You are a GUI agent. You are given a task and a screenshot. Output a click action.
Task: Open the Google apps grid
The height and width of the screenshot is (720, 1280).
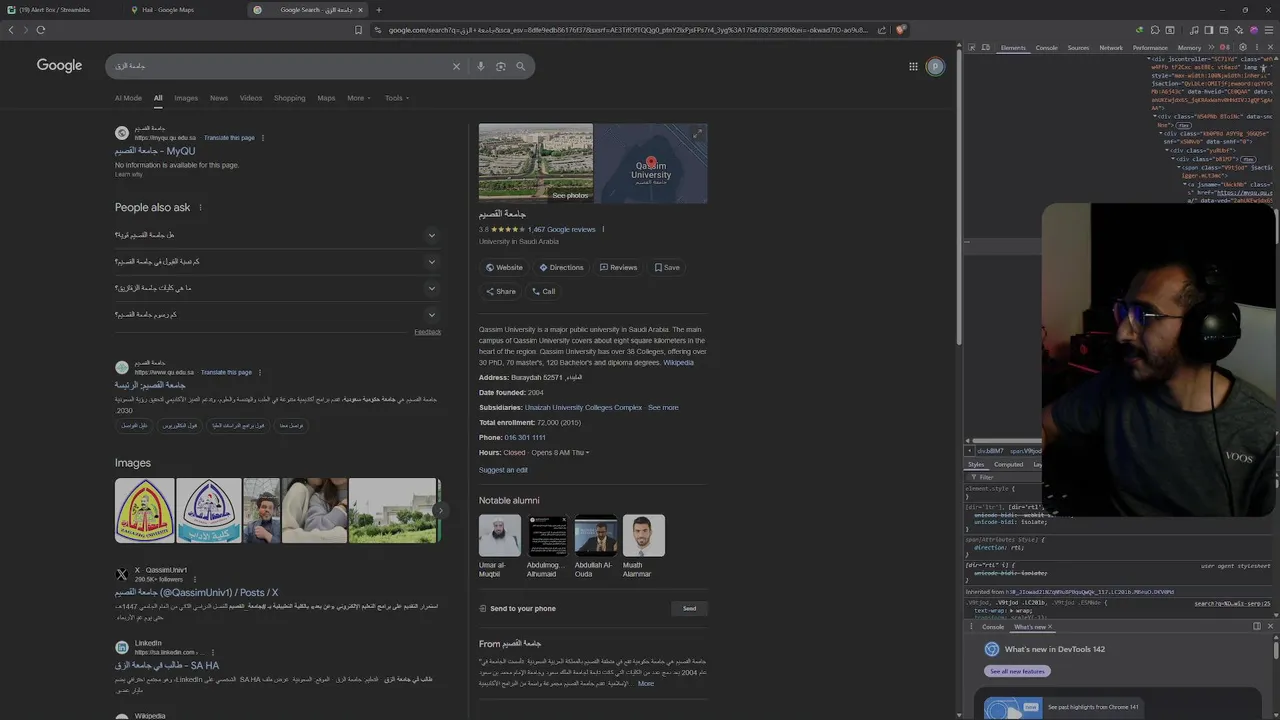click(913, 66)
